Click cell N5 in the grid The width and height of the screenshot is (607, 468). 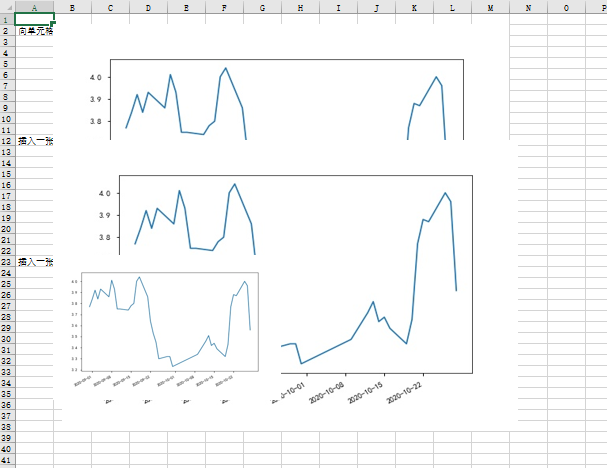coord(528,63)
